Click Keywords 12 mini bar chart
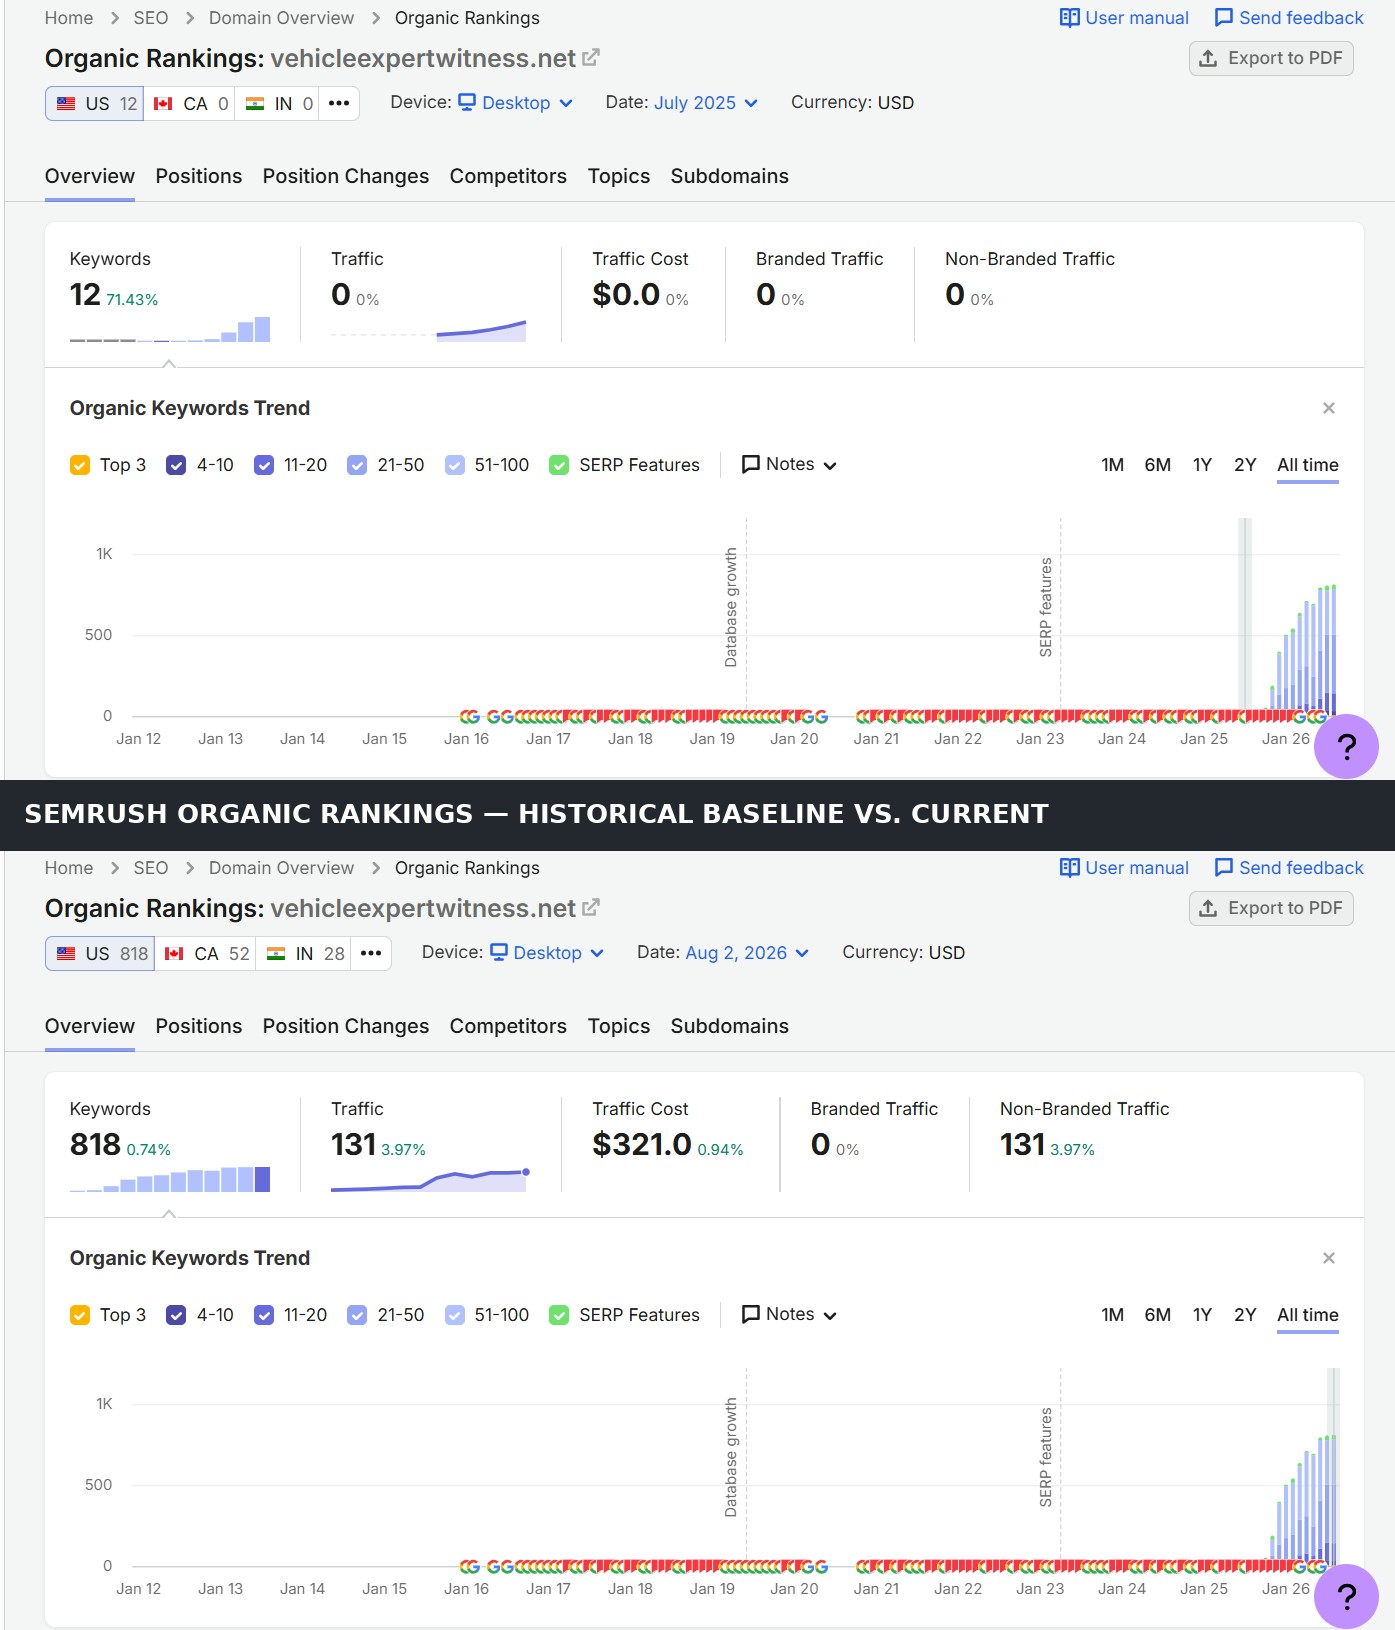Viewport: 1395px width, 1630px height. (170, 329)
